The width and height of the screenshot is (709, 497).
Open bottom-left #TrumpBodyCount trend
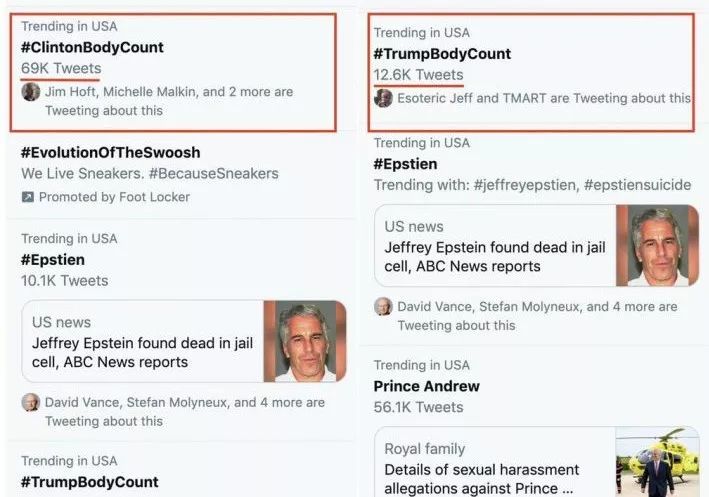tap(90, 482)
